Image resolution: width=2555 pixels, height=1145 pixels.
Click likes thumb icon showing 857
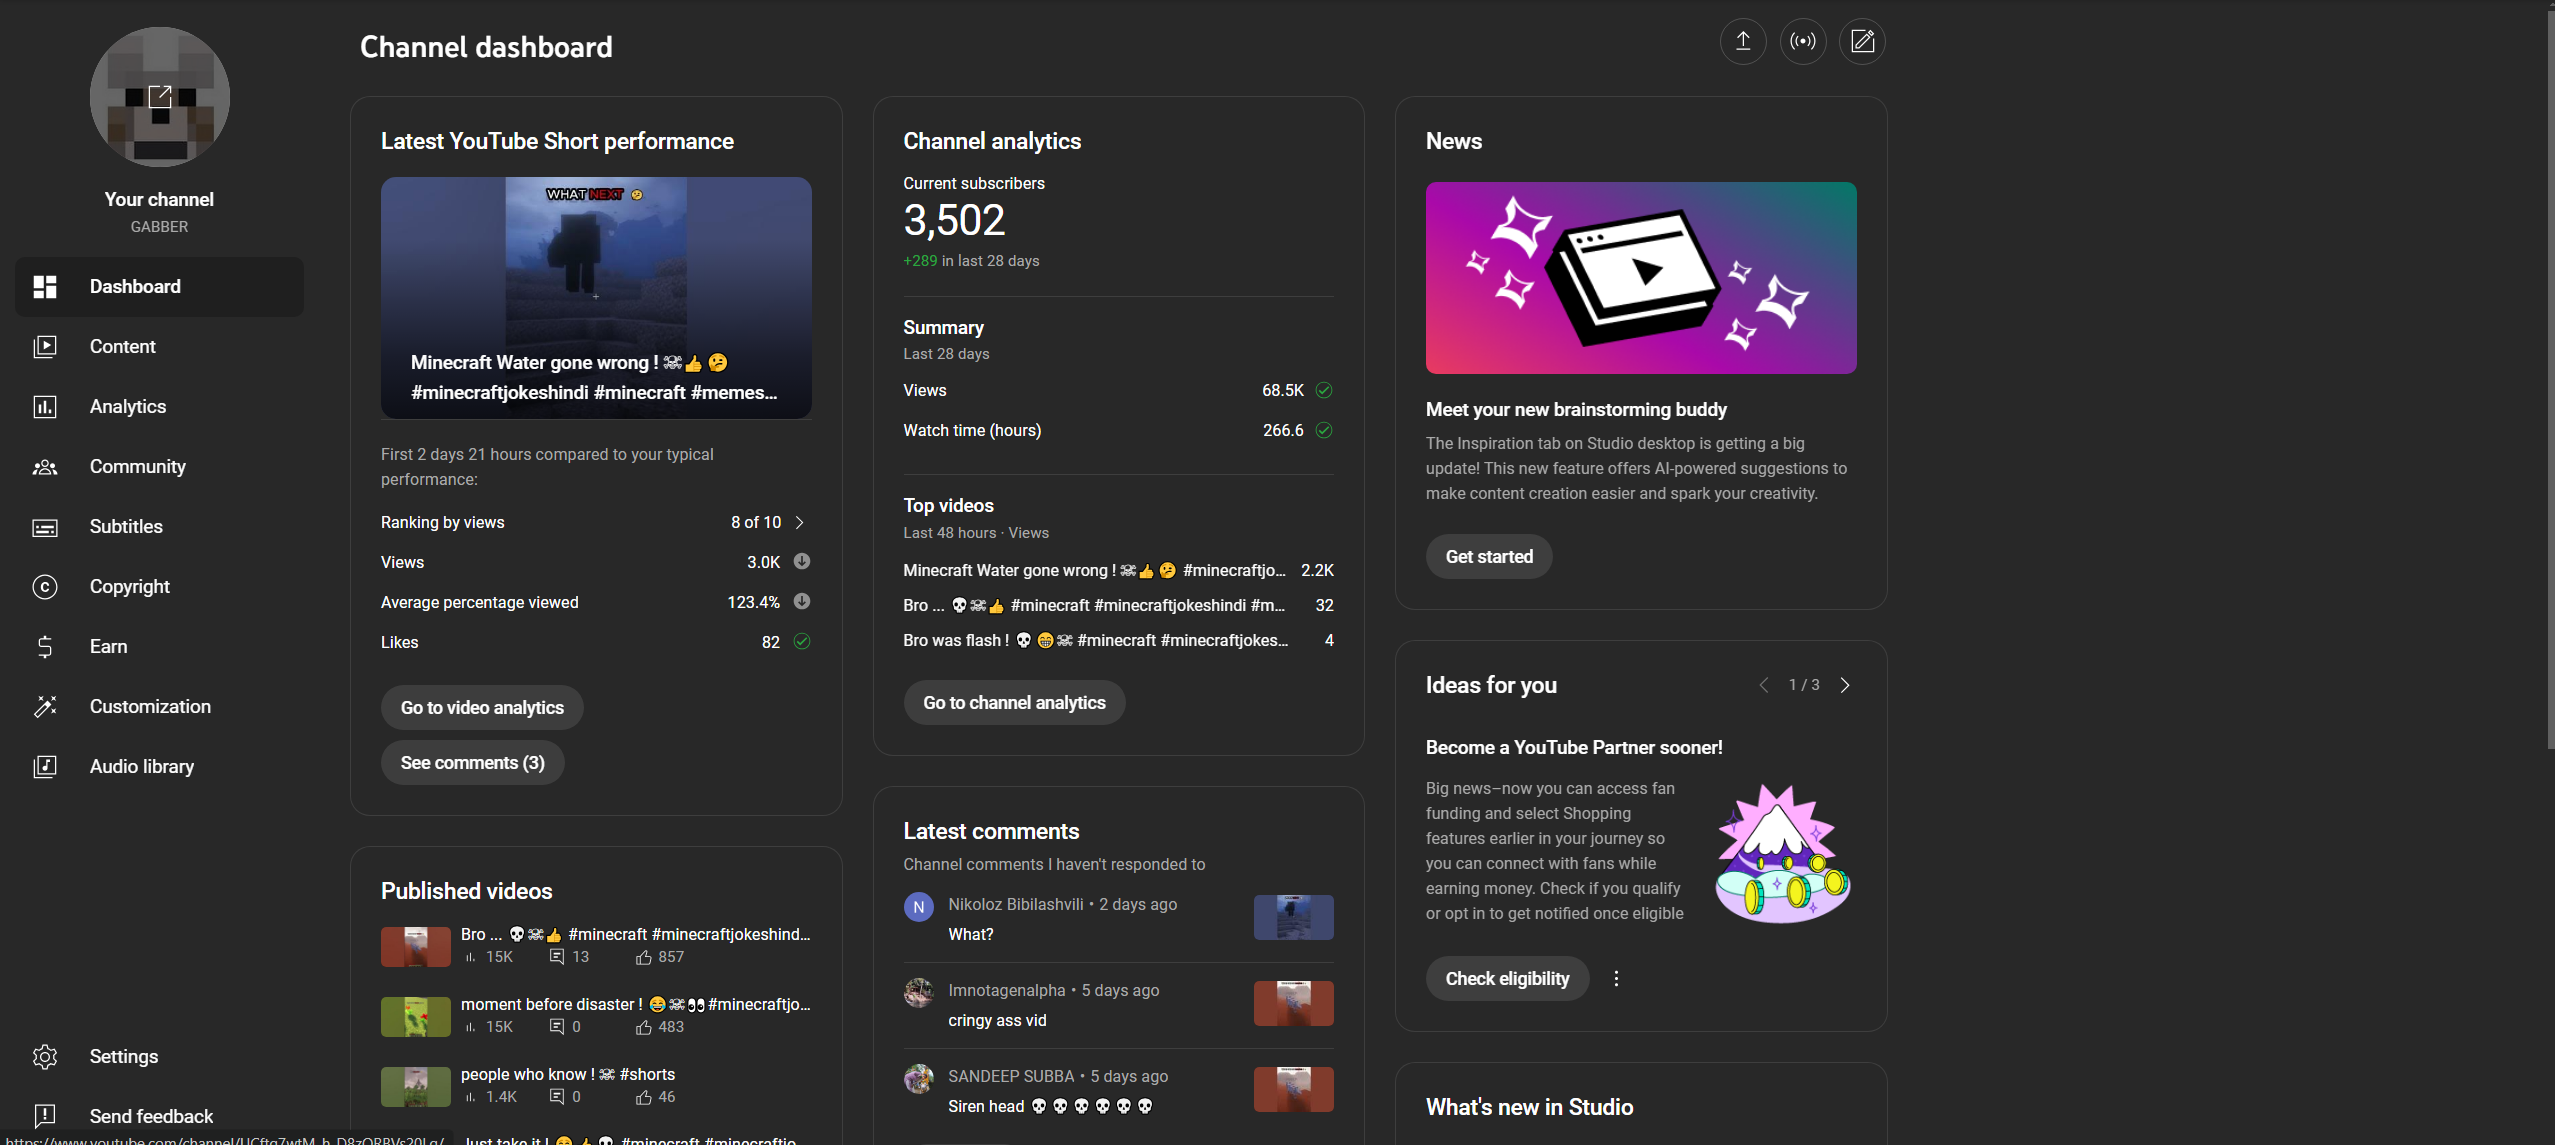point(644,957)
